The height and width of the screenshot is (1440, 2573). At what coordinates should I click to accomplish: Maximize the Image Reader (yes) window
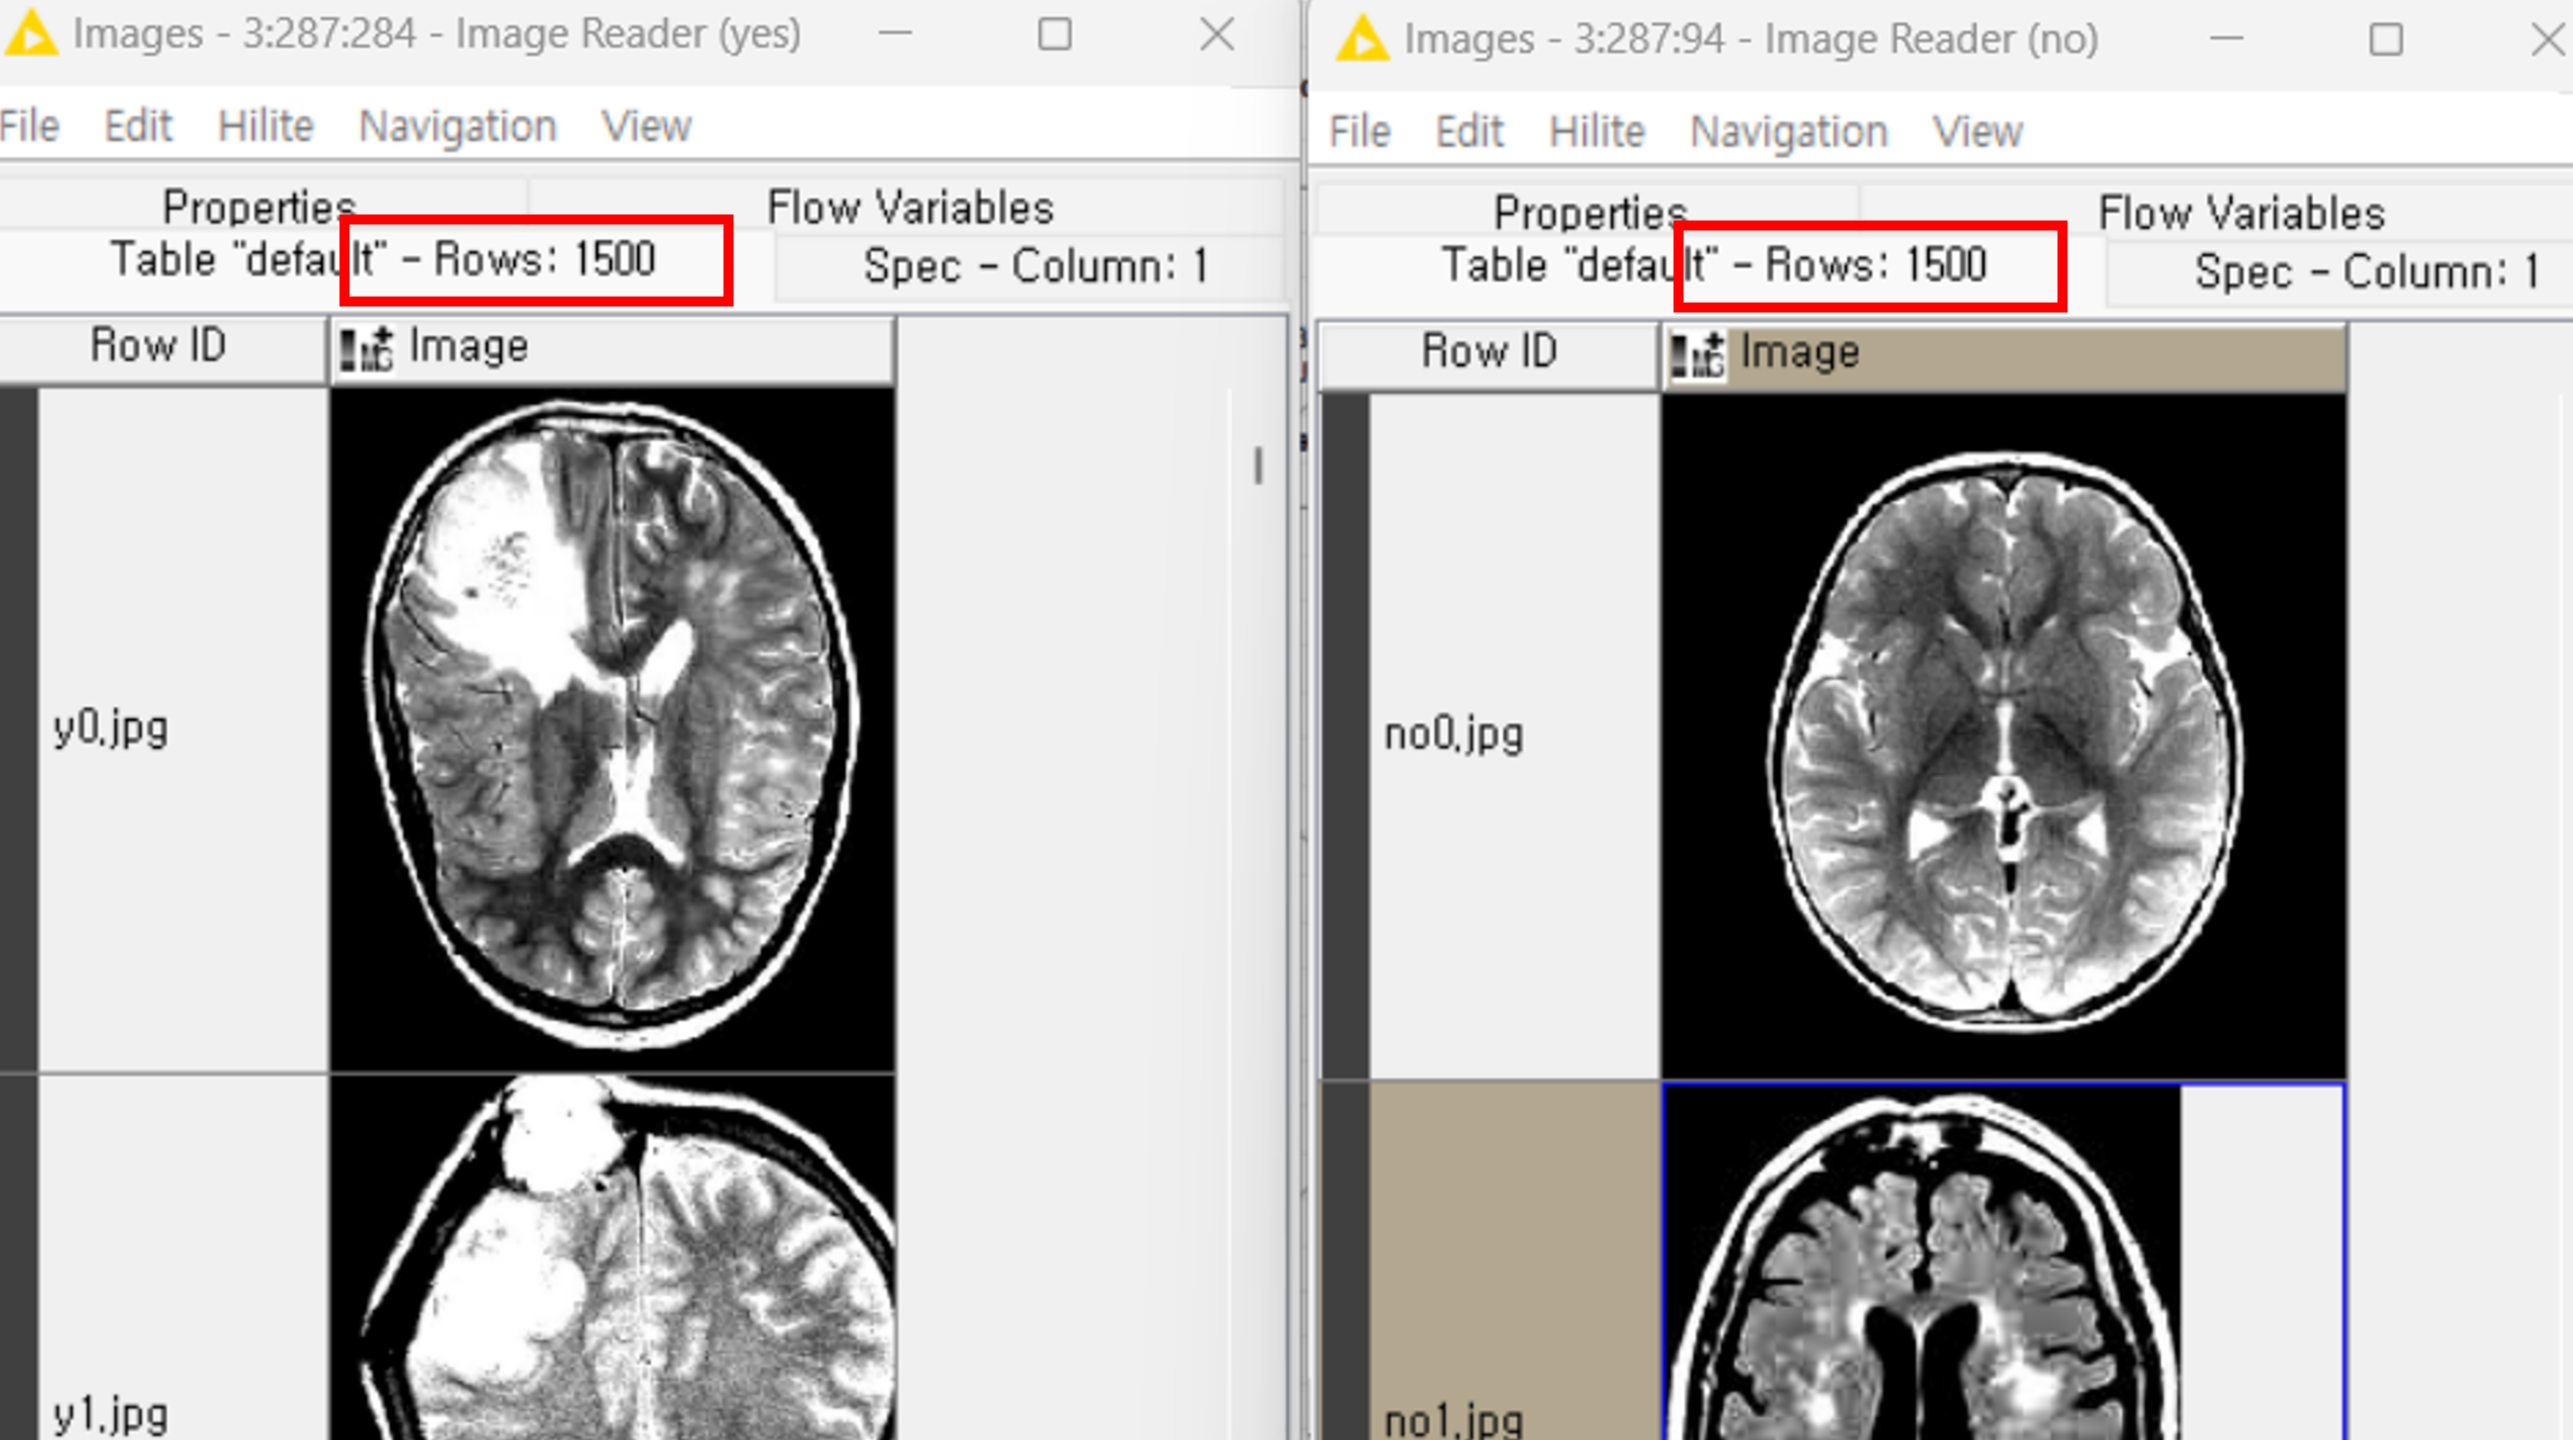tap(1054, 35)
